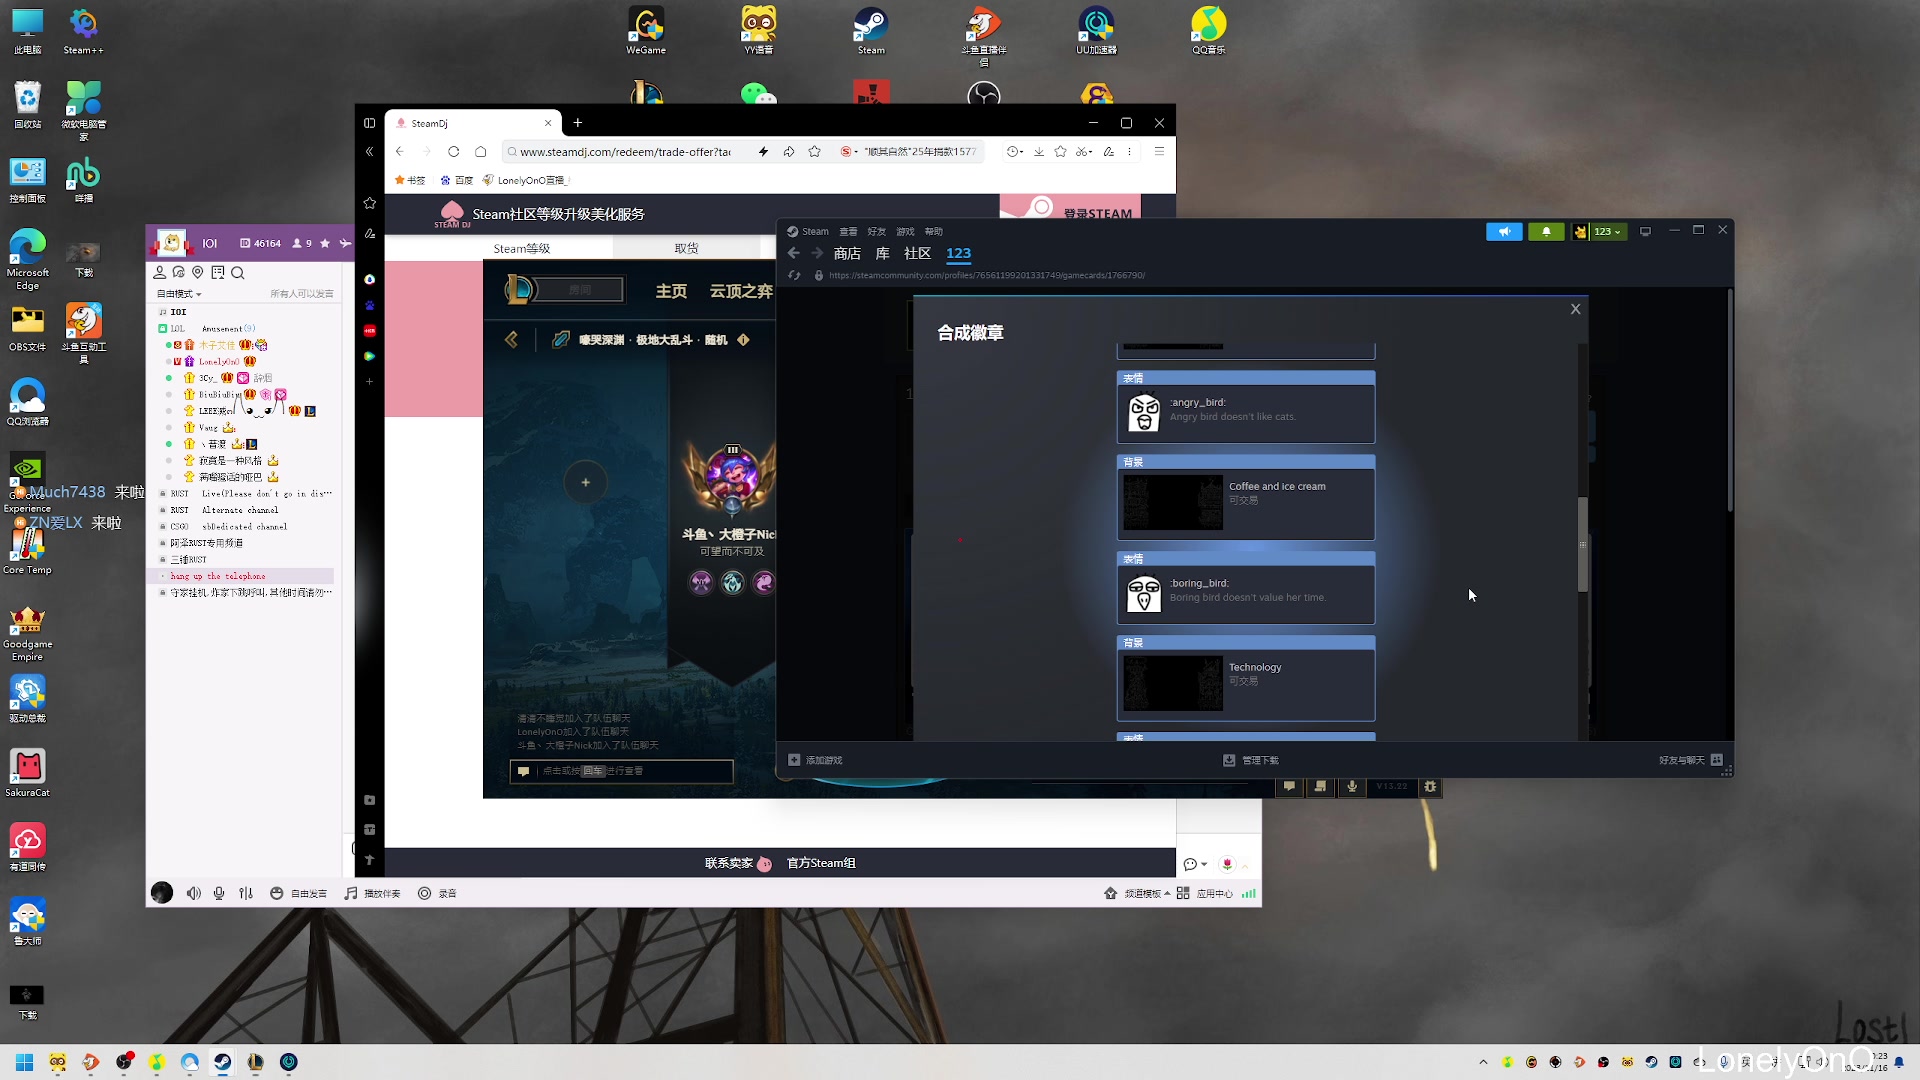Image resolution: width=1920 pixels, height=1080 pixels.
Task: Click 添加游戏 in Steam footer
Action: (816, 760)
